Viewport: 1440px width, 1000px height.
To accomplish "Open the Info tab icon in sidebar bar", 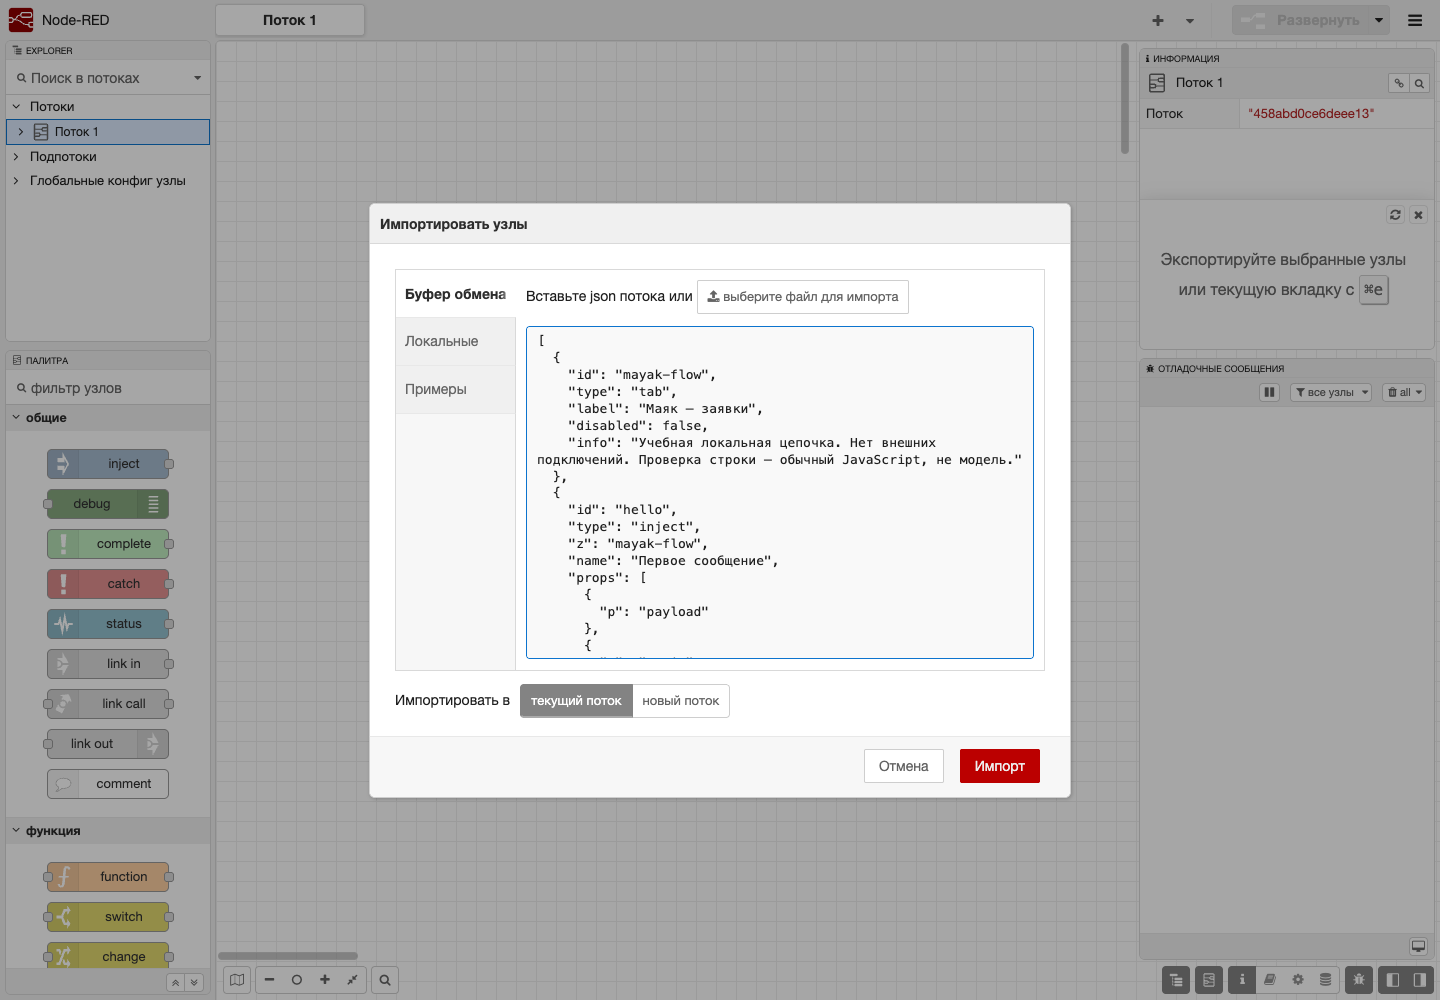I will 1242,980.
